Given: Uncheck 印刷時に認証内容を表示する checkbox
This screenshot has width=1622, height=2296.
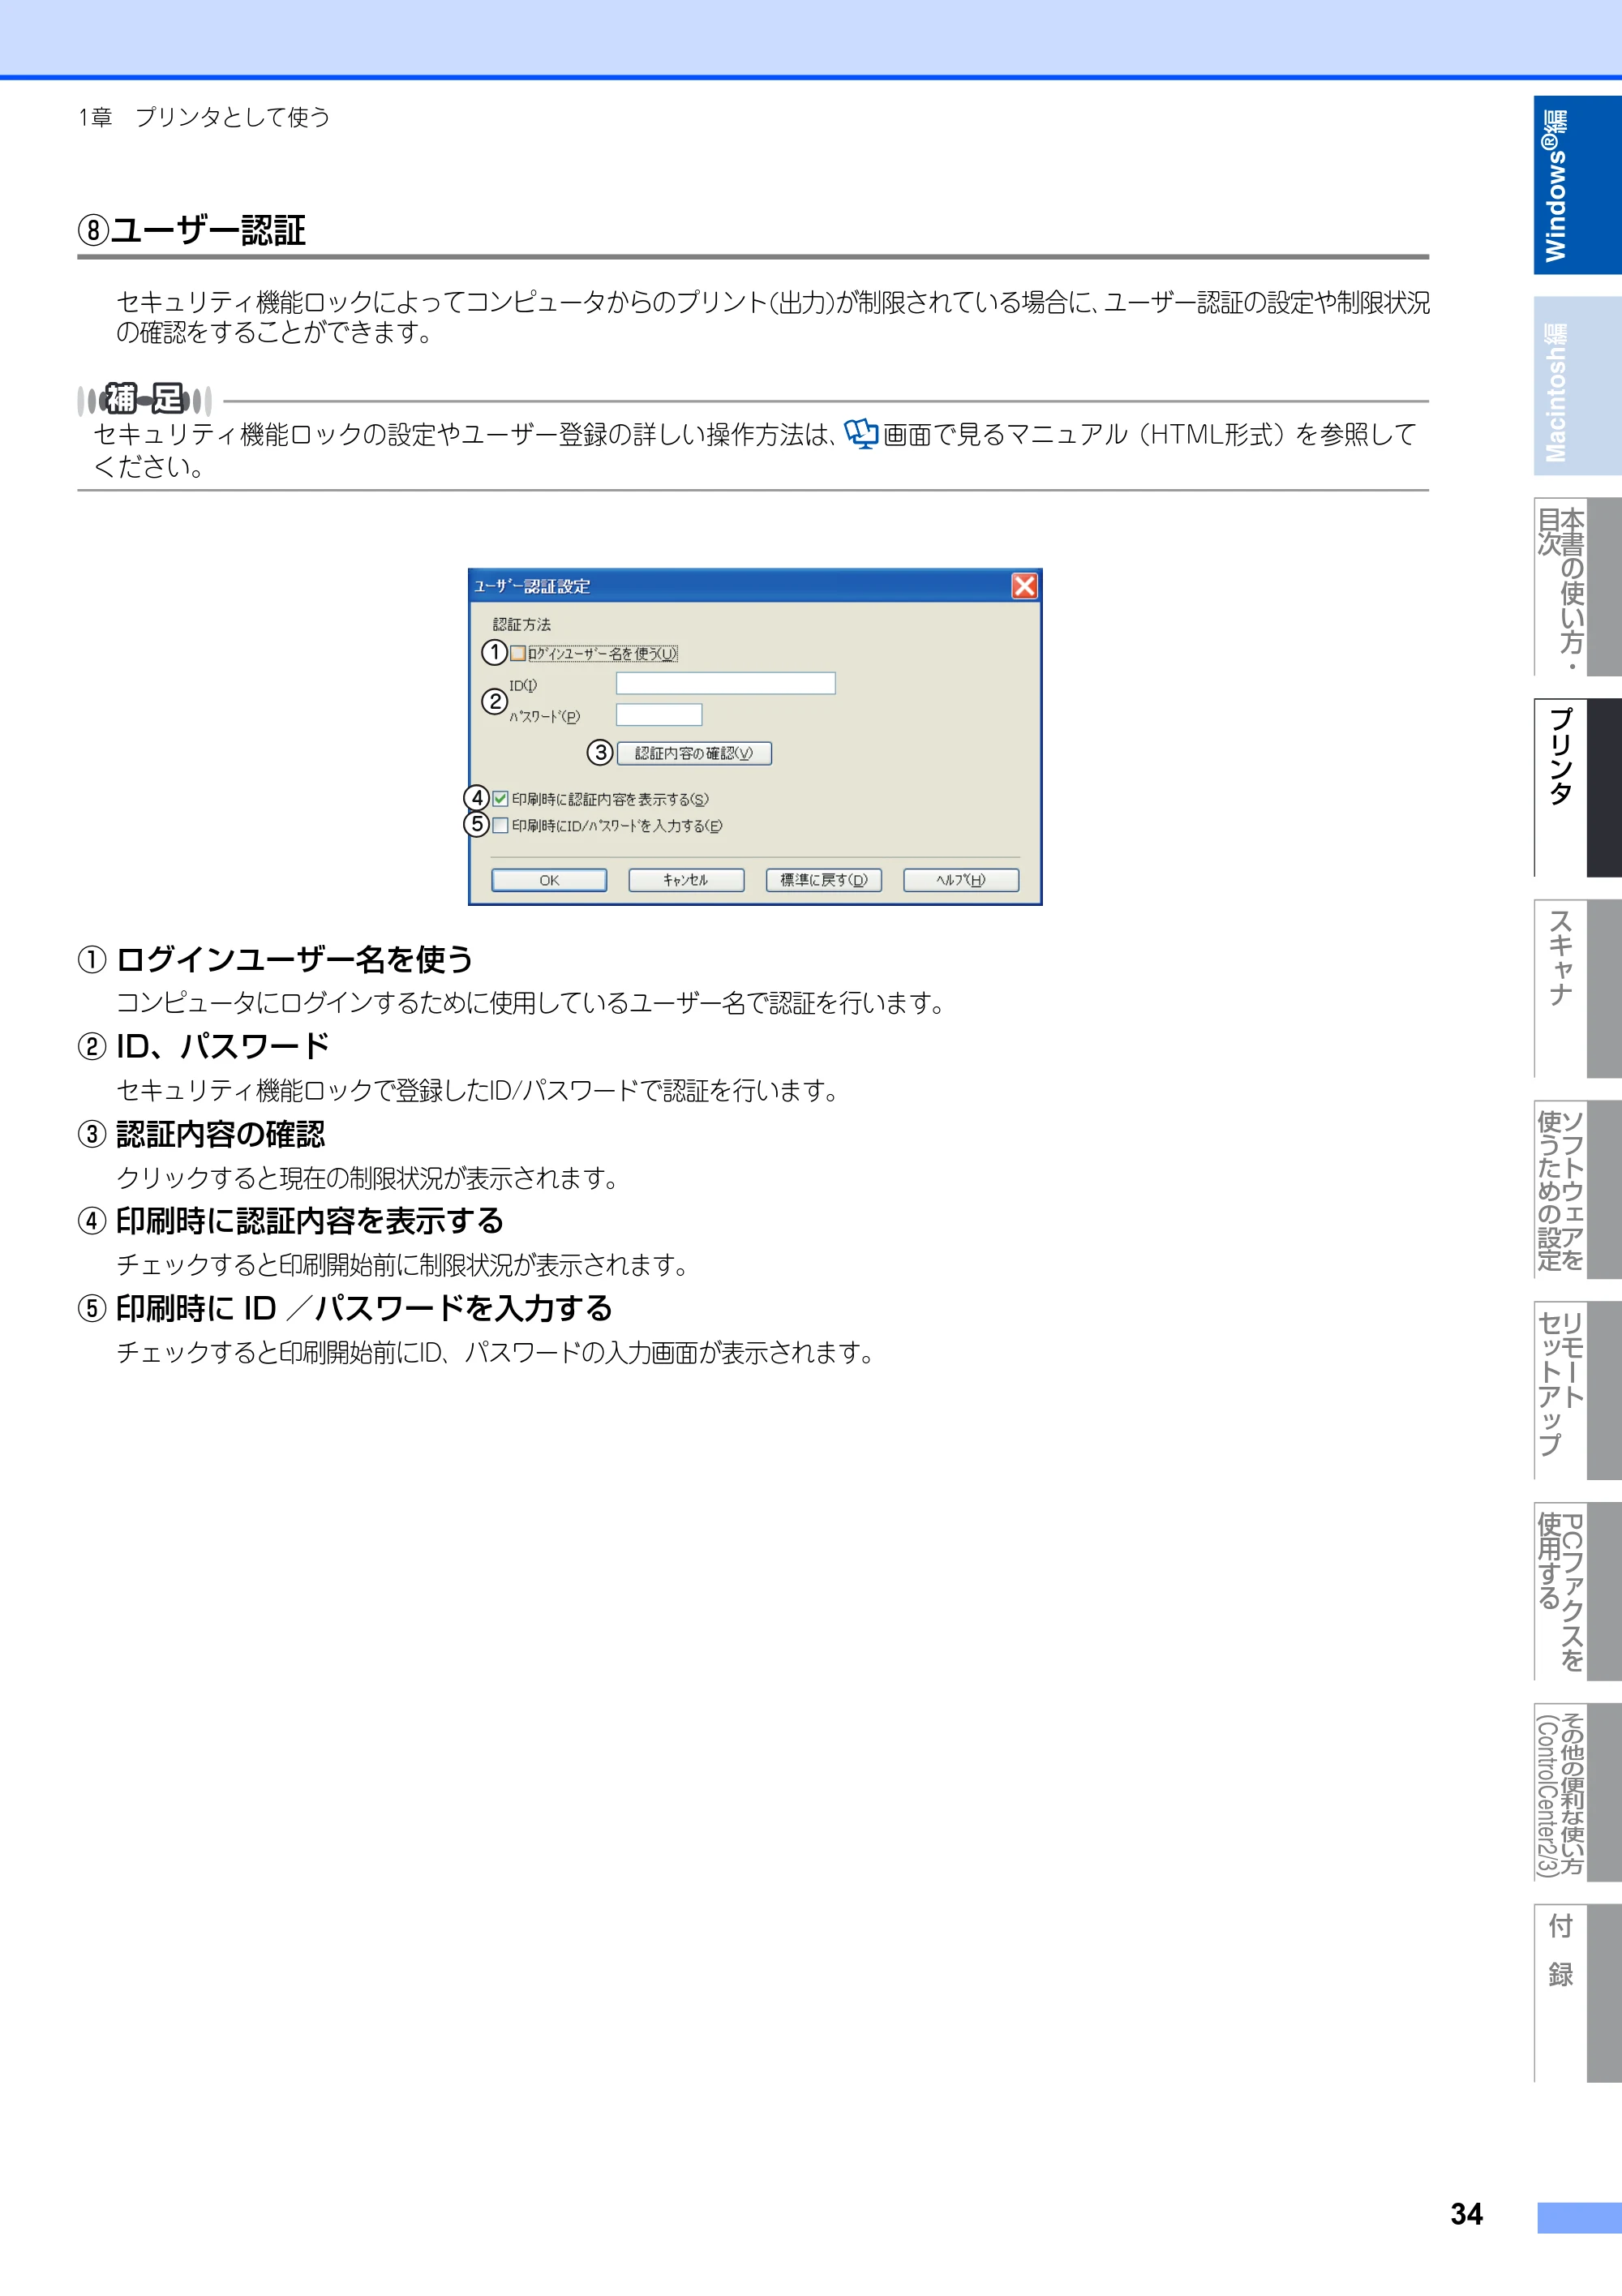Looking at the screenshot, I should pos(501,799).
